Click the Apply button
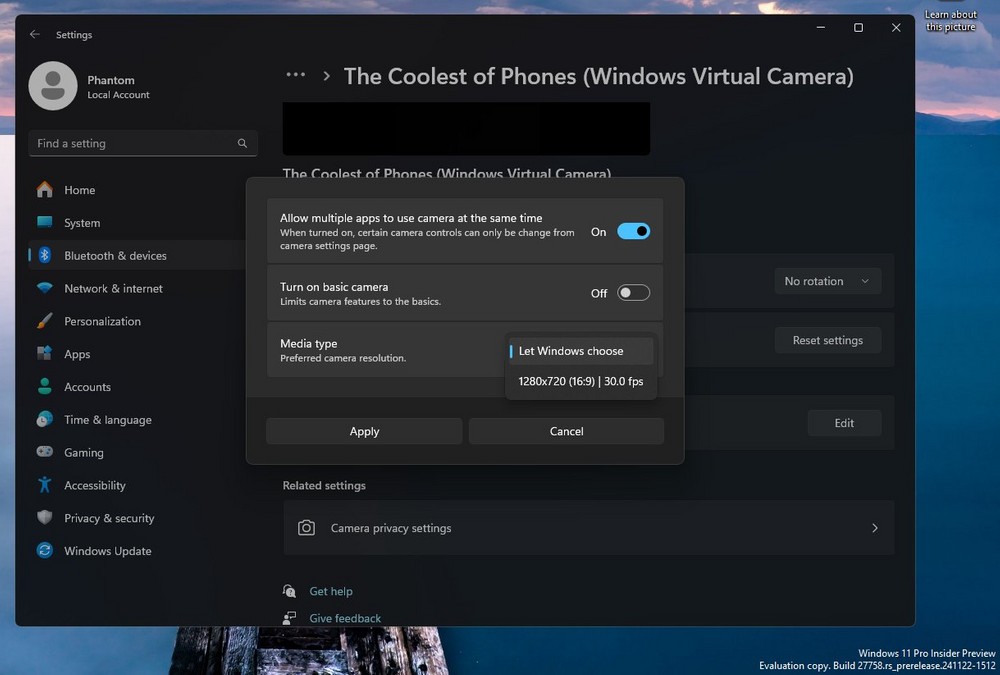Screen dimensions: 1000x675 364,431
